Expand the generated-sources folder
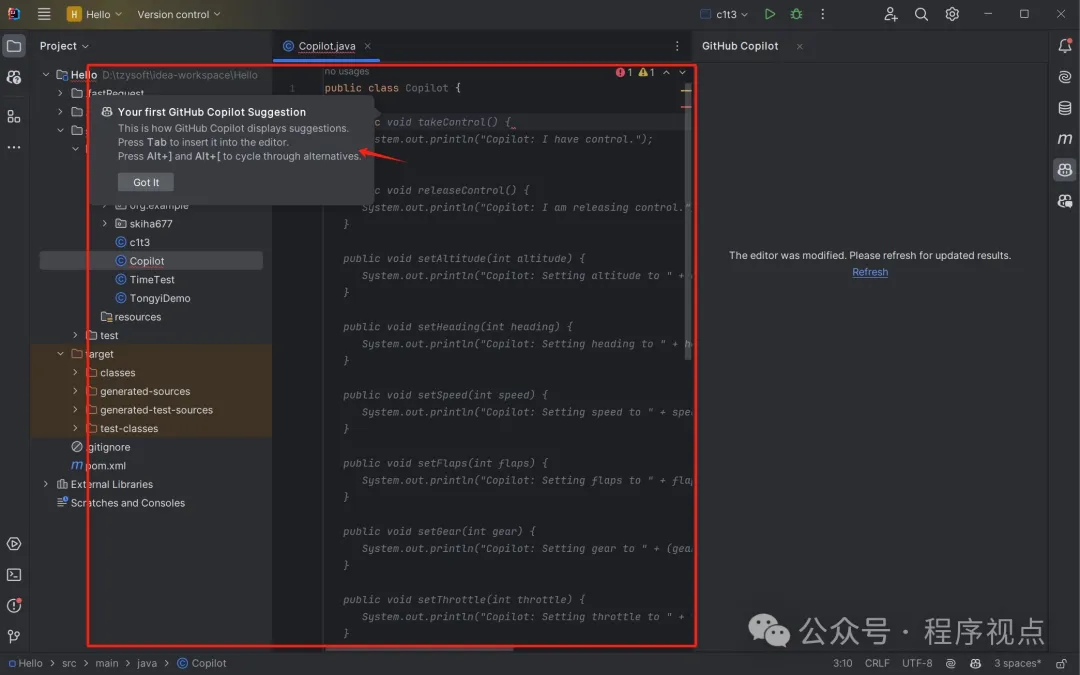This screenshot has height=675, width=1080. [x=75, y=391]
